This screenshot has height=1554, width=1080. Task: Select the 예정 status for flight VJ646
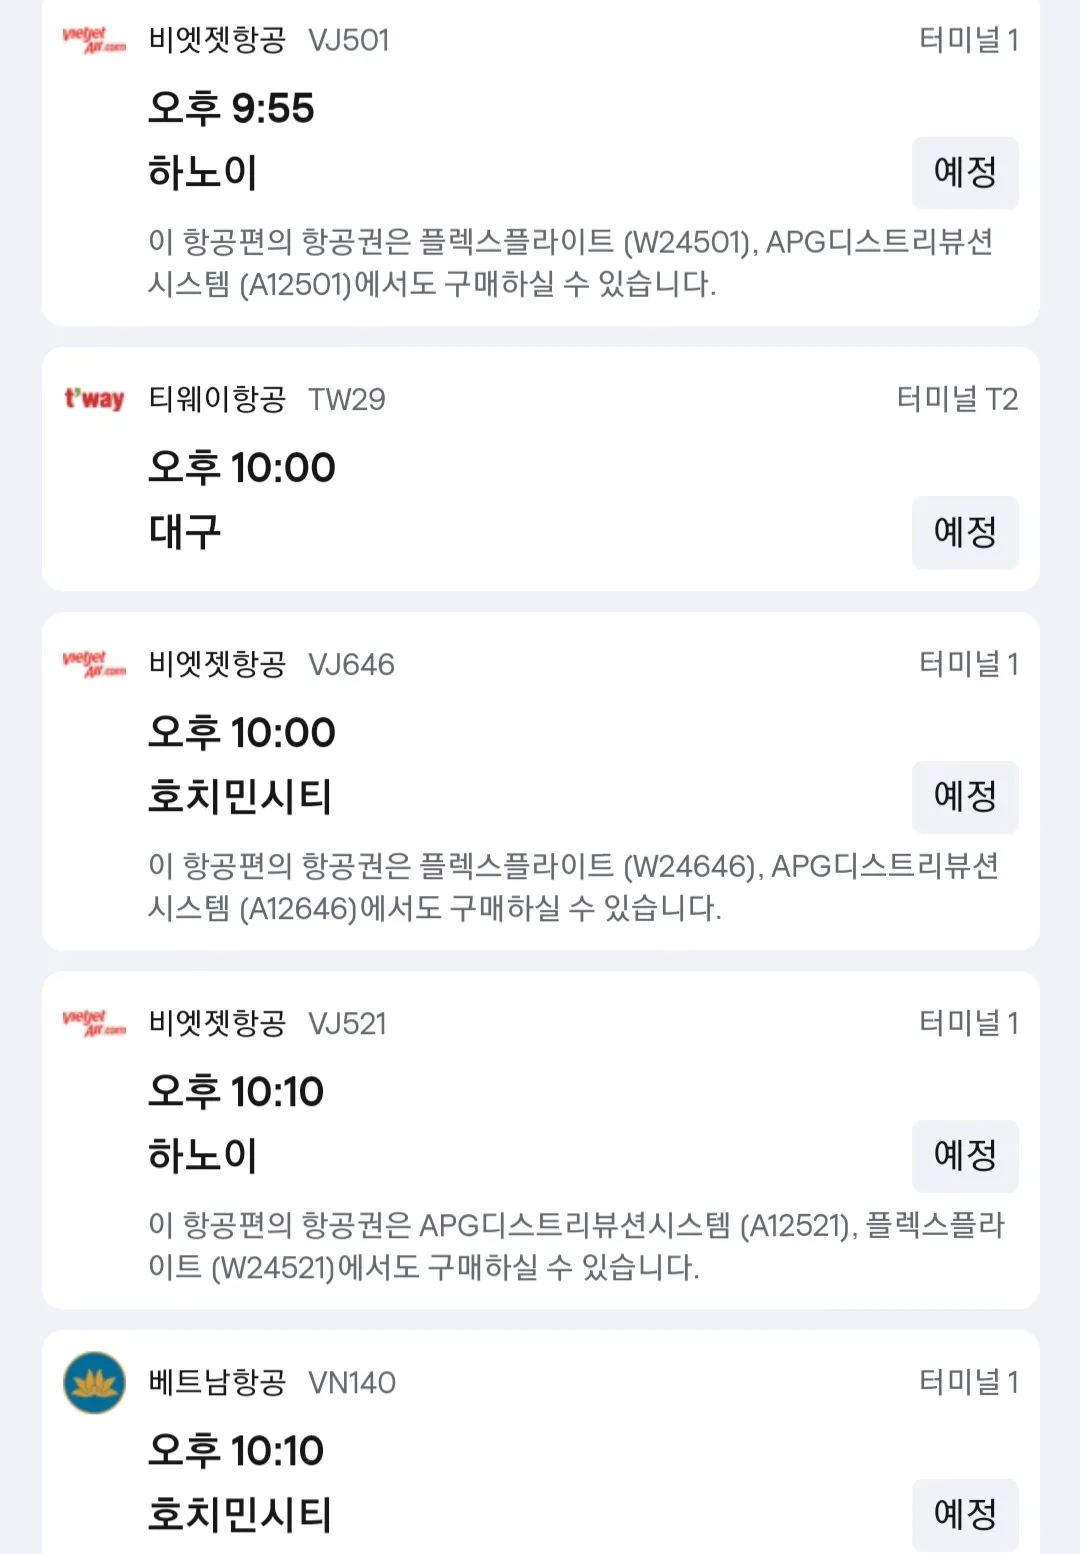click(x=965, y=797)
